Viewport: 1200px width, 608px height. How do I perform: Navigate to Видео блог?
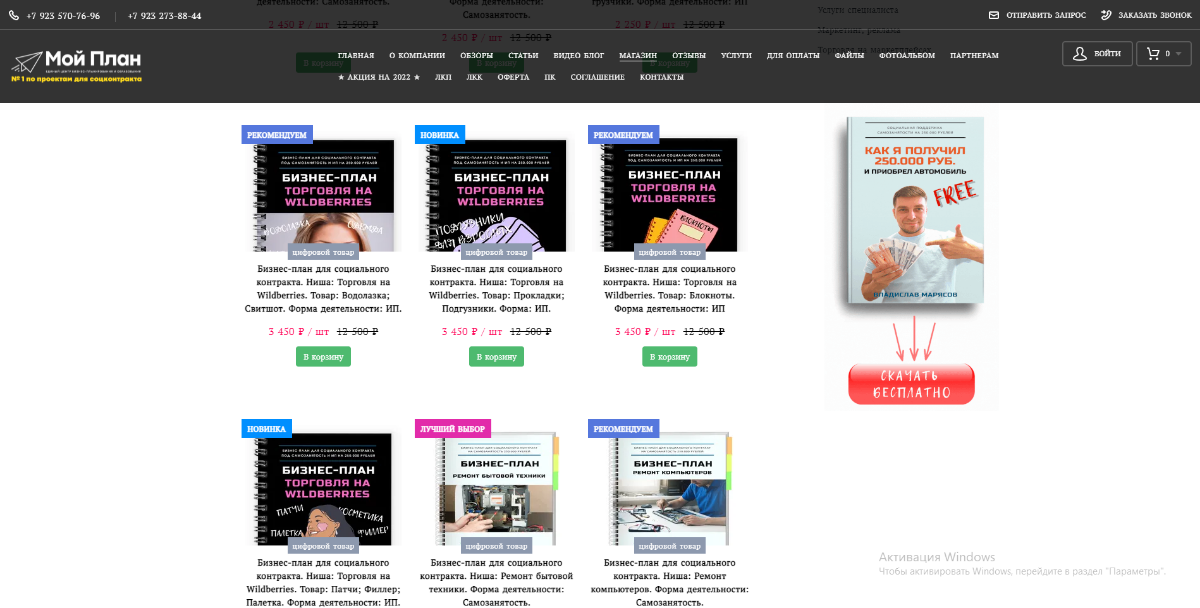(579, 56)
